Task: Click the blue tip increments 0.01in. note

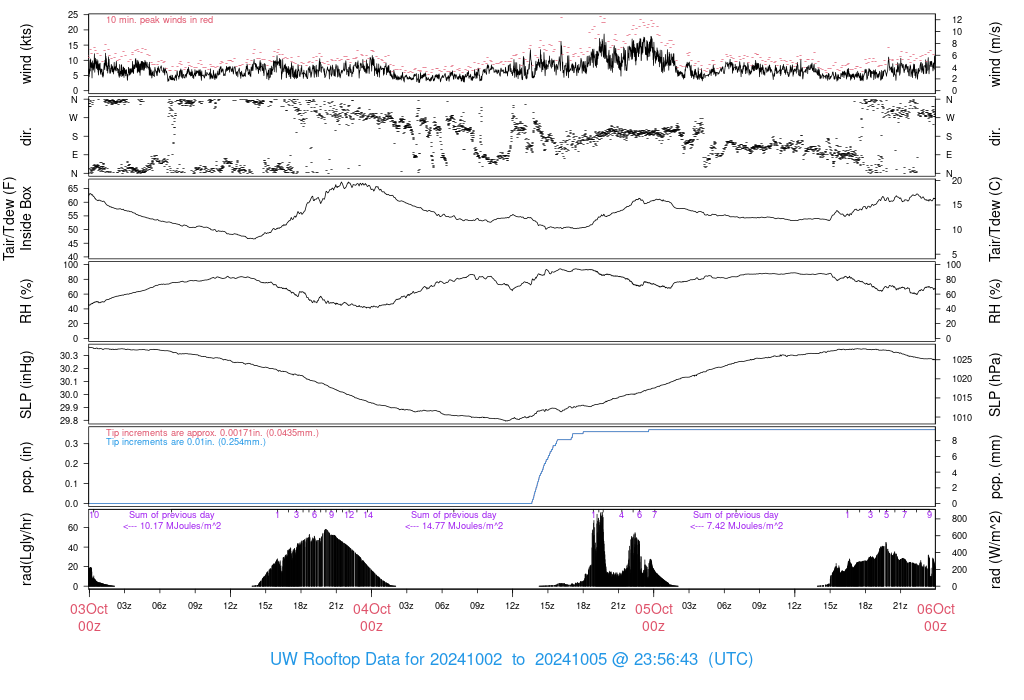Action: coord(186,442)
